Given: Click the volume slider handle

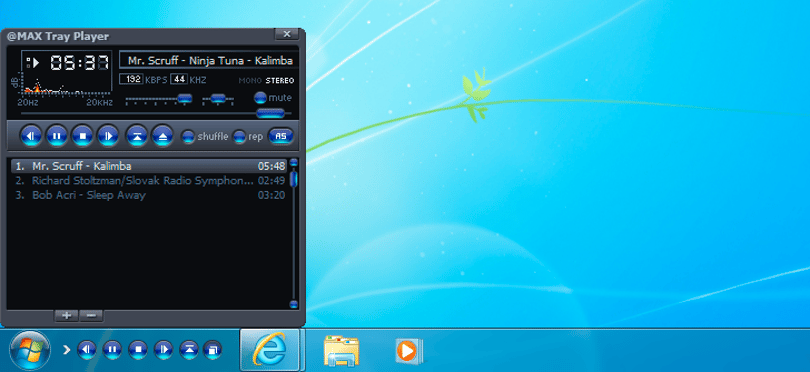Looking at the screenshot, I should 184,98.
